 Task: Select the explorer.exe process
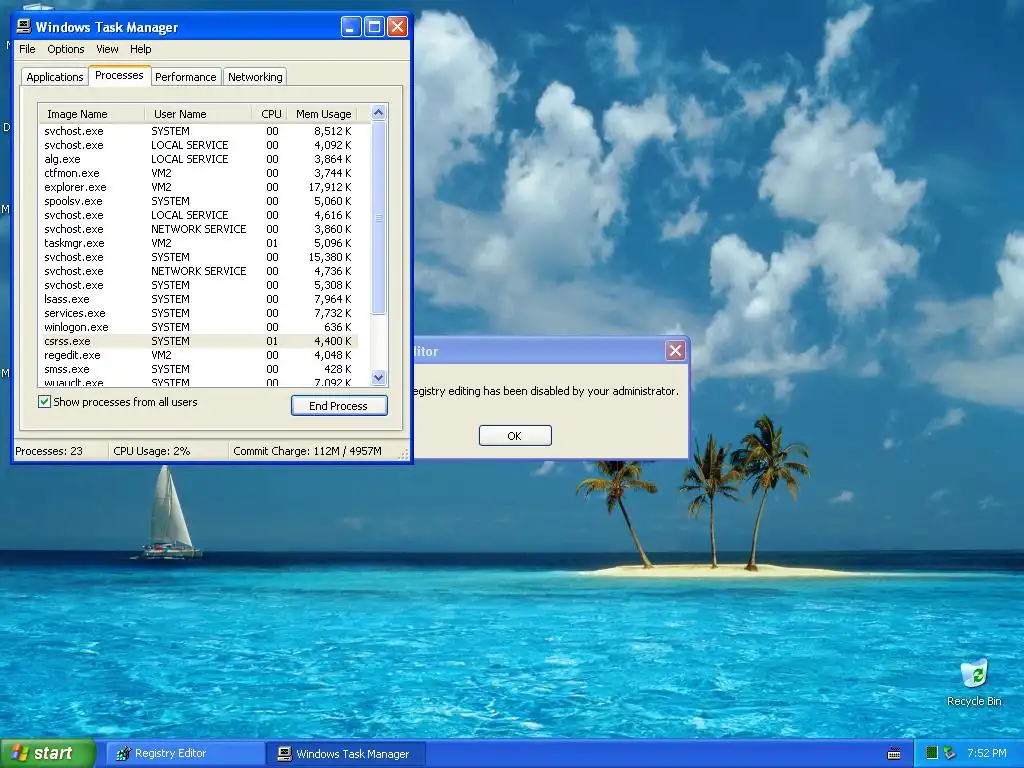[x=198, y=187]
